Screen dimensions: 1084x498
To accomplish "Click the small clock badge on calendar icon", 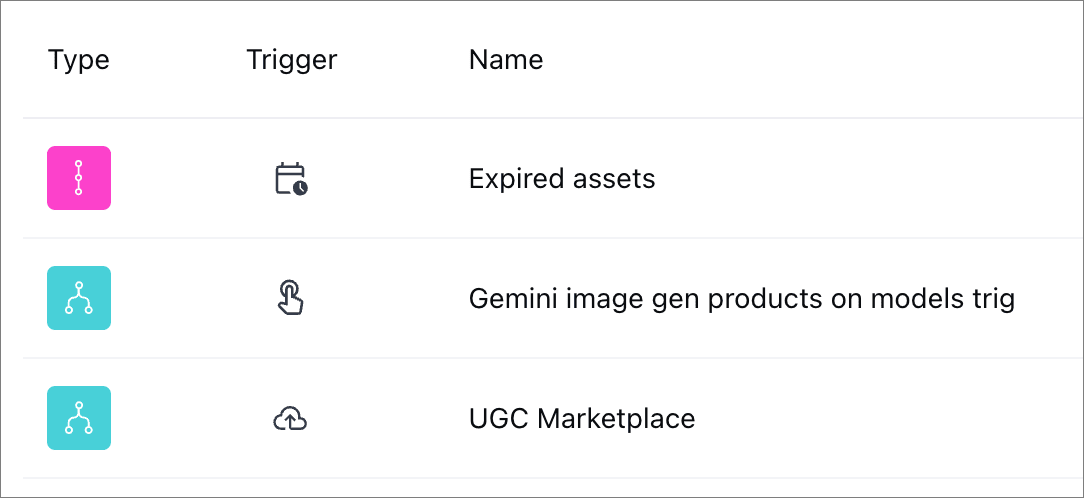I will coord(300,187).
